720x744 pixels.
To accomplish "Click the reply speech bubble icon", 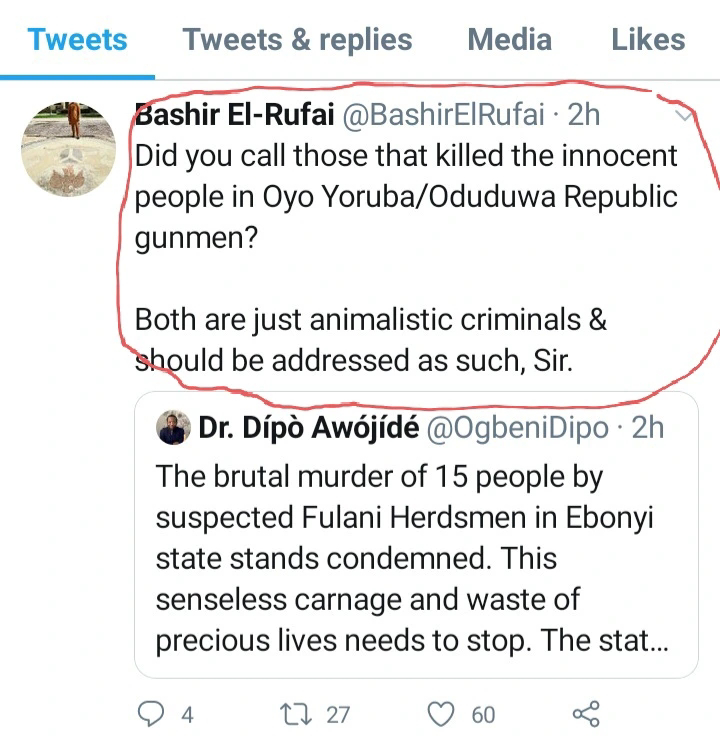I will click(x=150, y=713).
